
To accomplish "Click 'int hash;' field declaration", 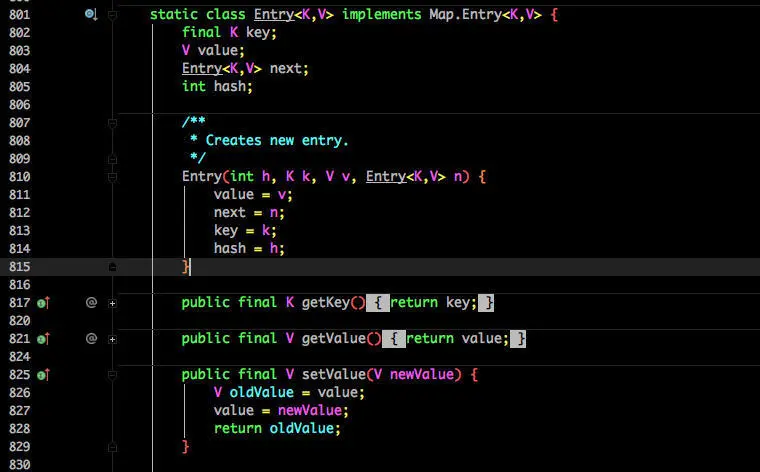I will click(x=217, y=86).
